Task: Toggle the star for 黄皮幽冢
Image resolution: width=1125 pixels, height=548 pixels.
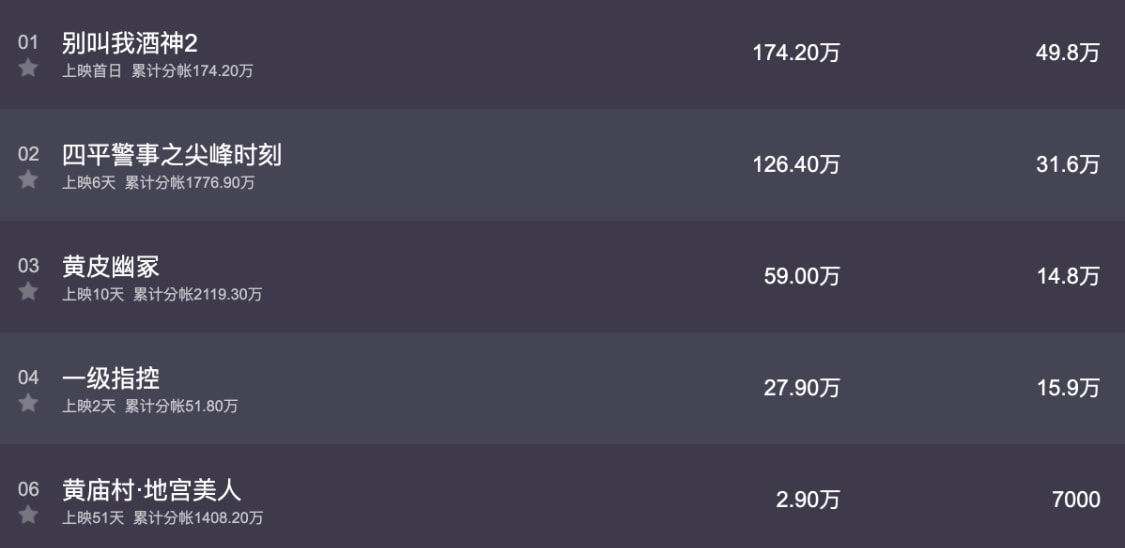Action: click(28, 292)
